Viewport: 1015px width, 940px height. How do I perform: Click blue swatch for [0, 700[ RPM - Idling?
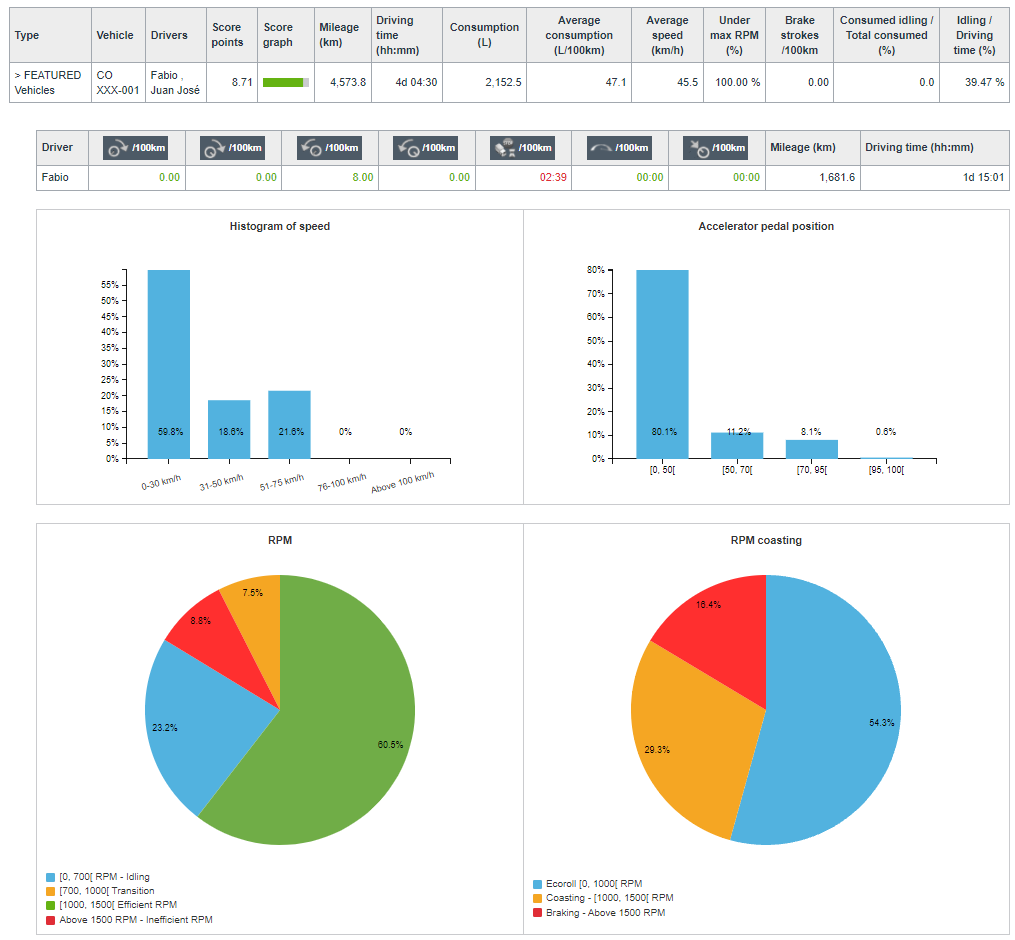(50, 877)
